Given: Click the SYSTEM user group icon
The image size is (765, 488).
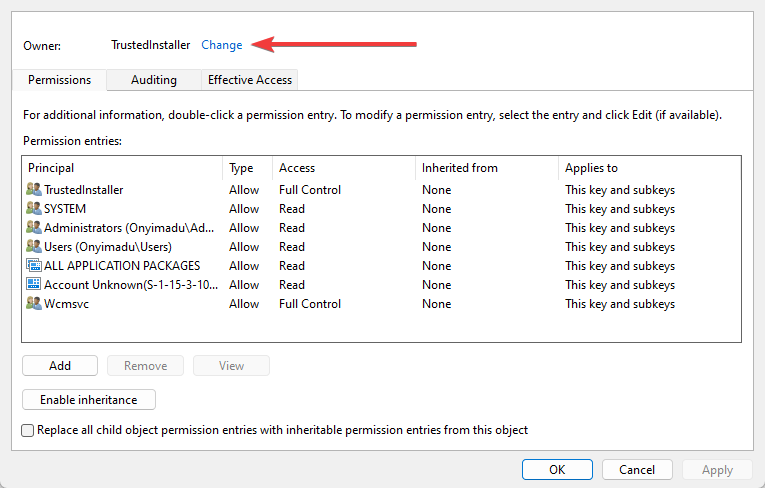Looking at the screenshot, I should 34,209.
